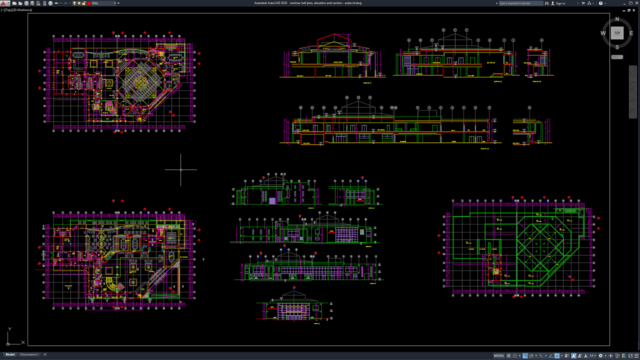Click the ViewCube West compass letter

[x=603, y=33]
